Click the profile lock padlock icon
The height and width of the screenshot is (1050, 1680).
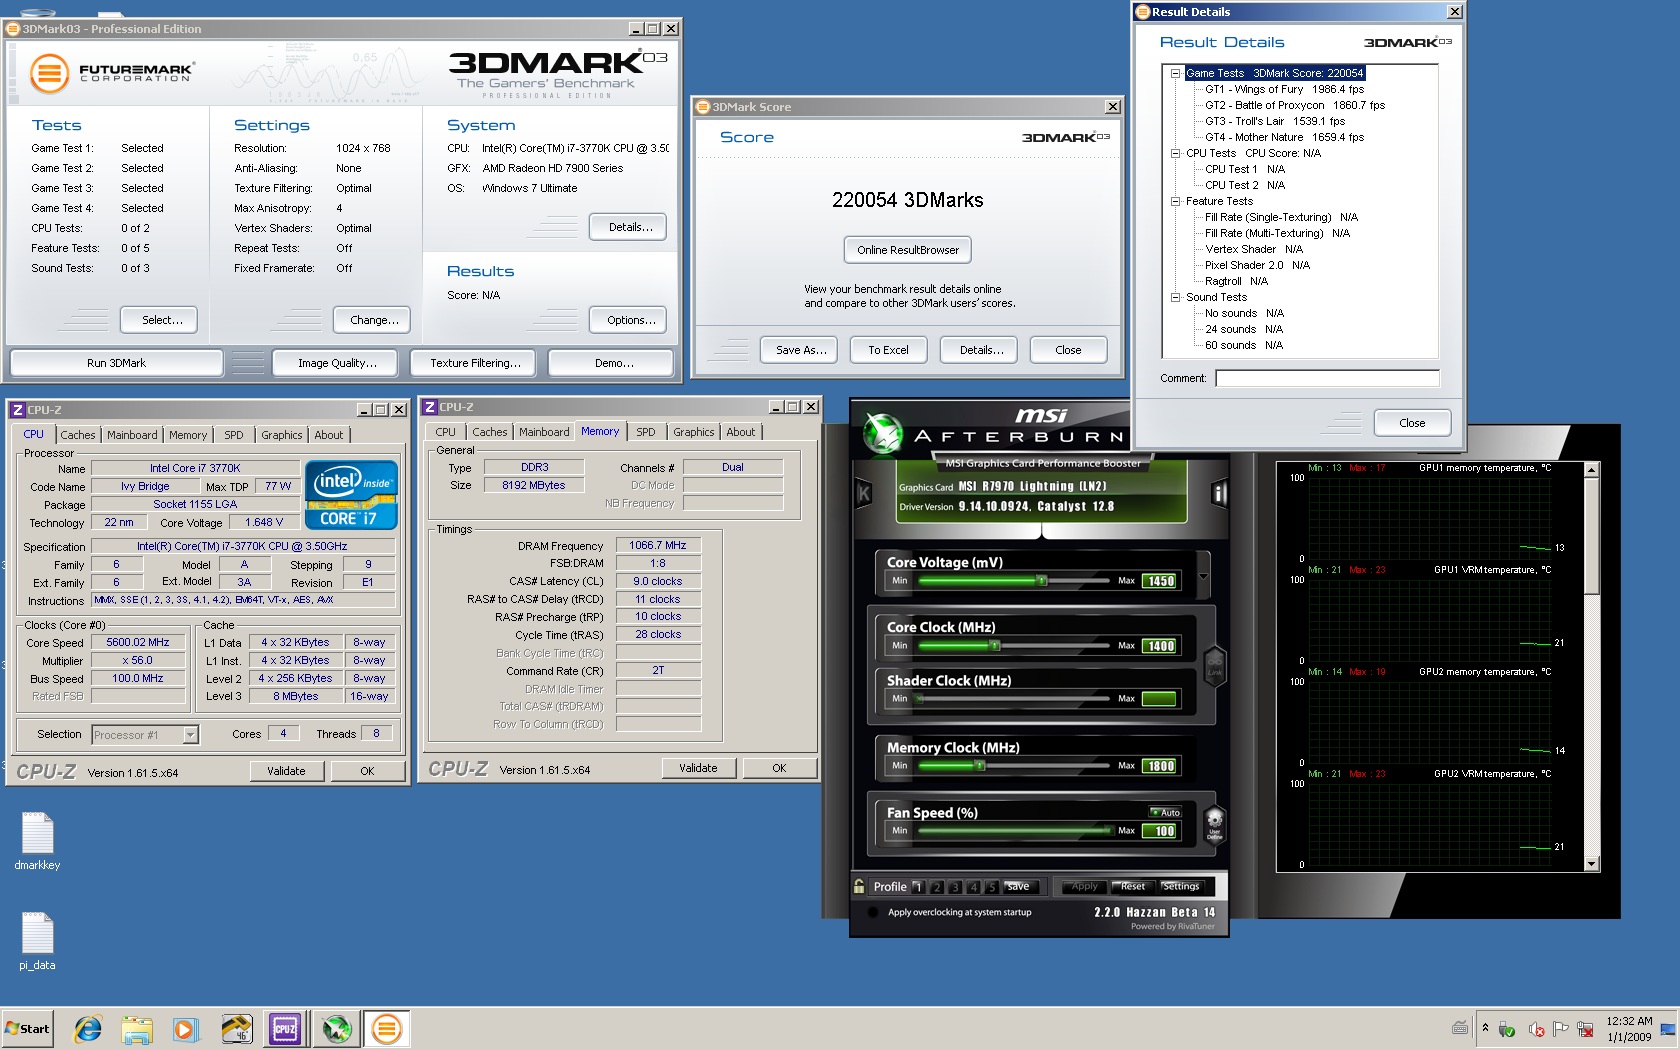pos(859,886)
